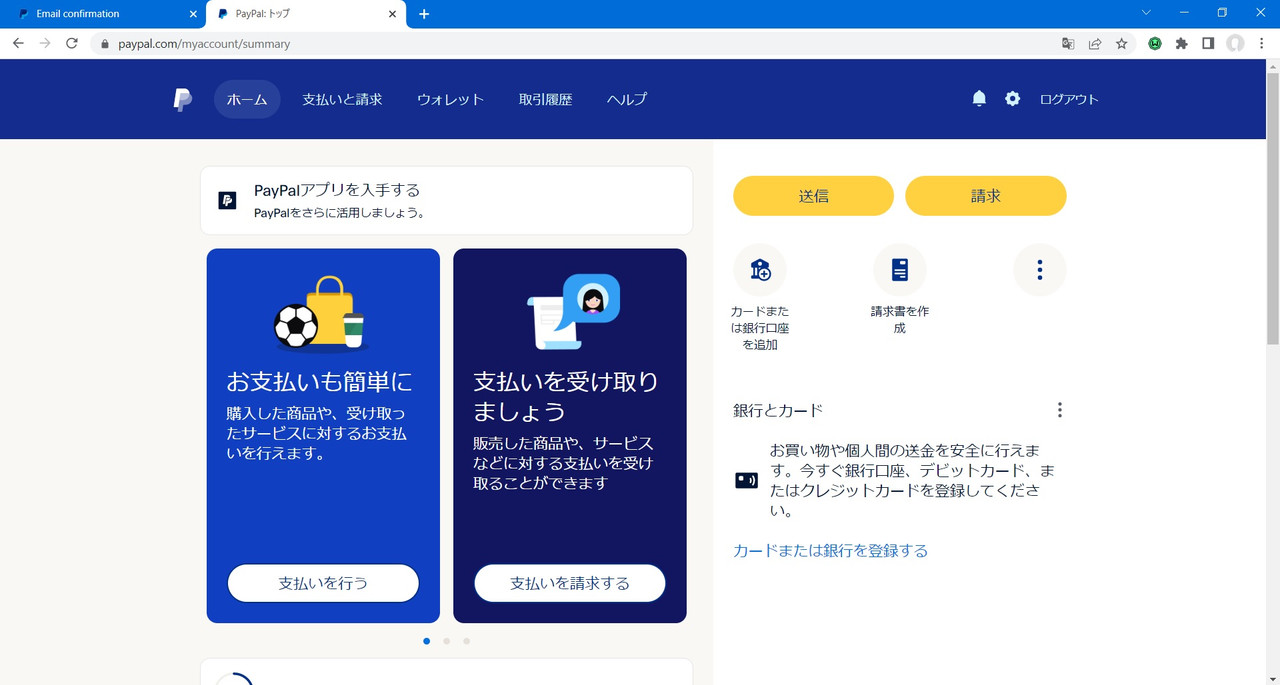Click 支払いを請求する button
The width and height of the screenshot is (1280, 685).
[570, 583]
